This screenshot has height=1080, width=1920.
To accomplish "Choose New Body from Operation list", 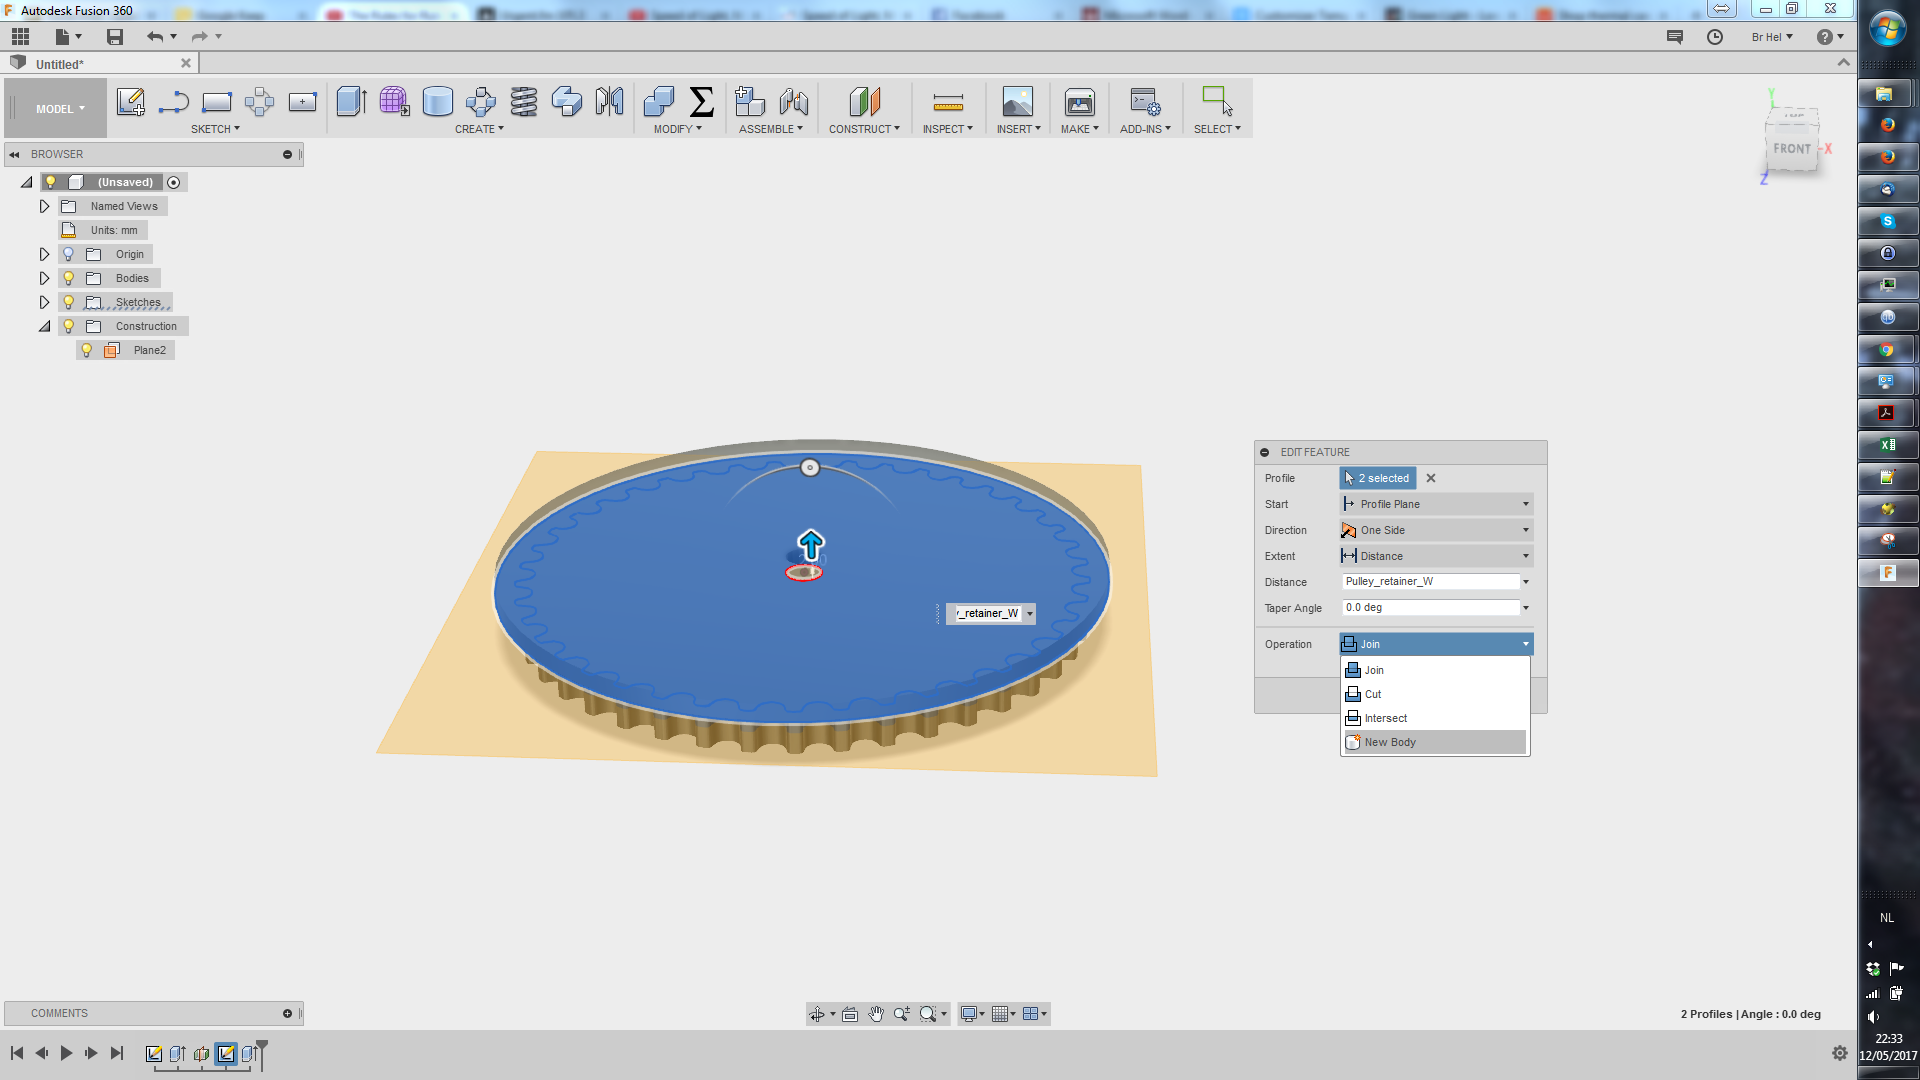I will [x=1390, y=742].
